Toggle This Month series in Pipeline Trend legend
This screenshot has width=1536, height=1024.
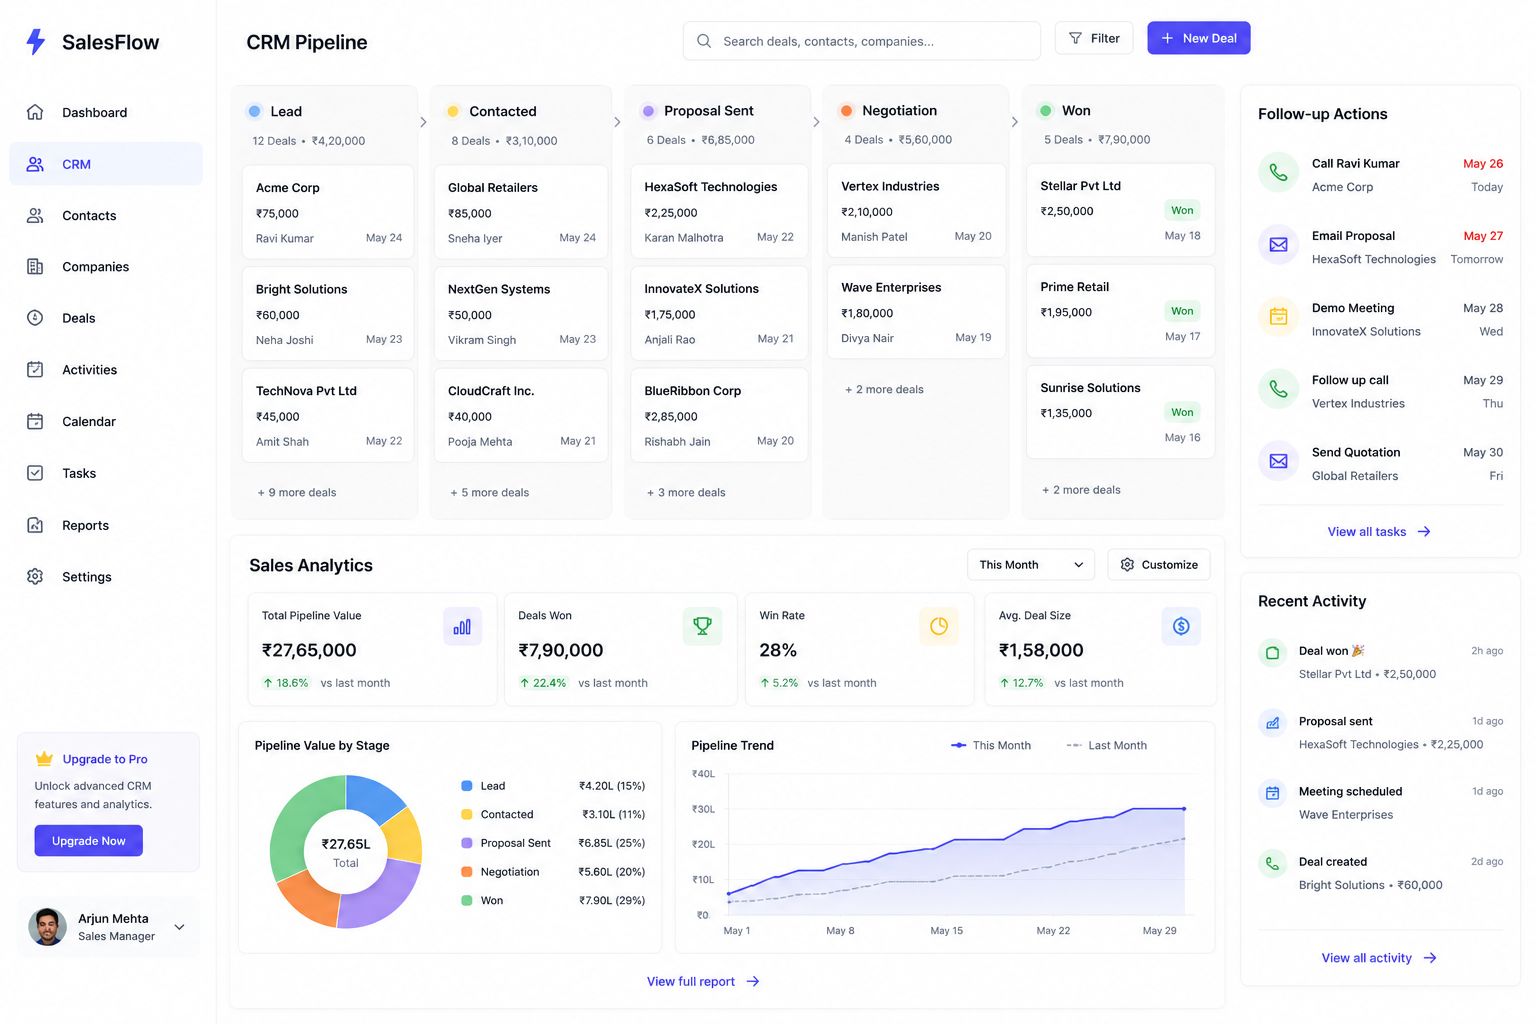(x=990, y=745)
